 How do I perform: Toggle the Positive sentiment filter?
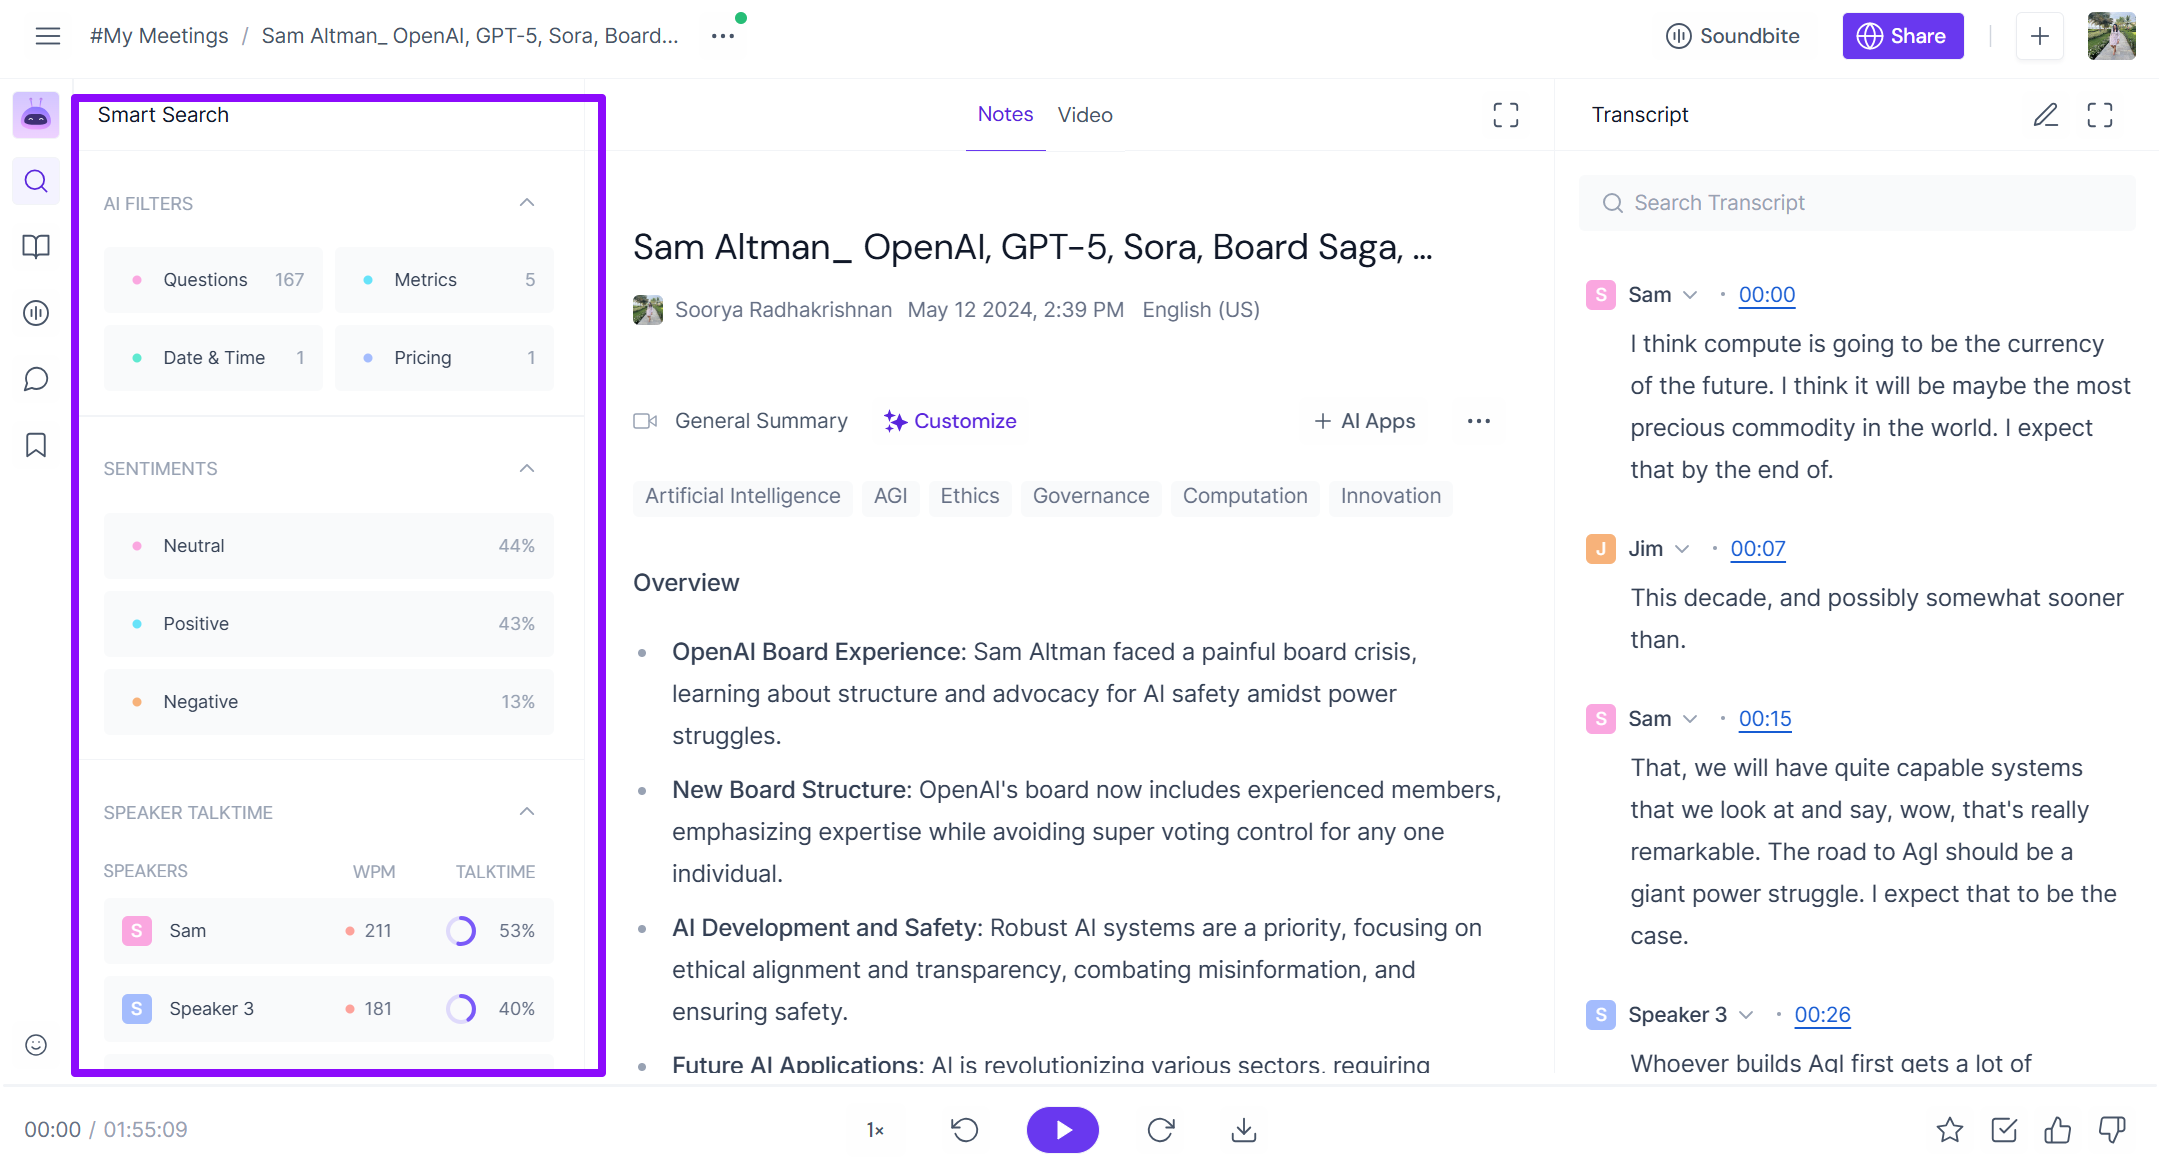click(328, 624)
